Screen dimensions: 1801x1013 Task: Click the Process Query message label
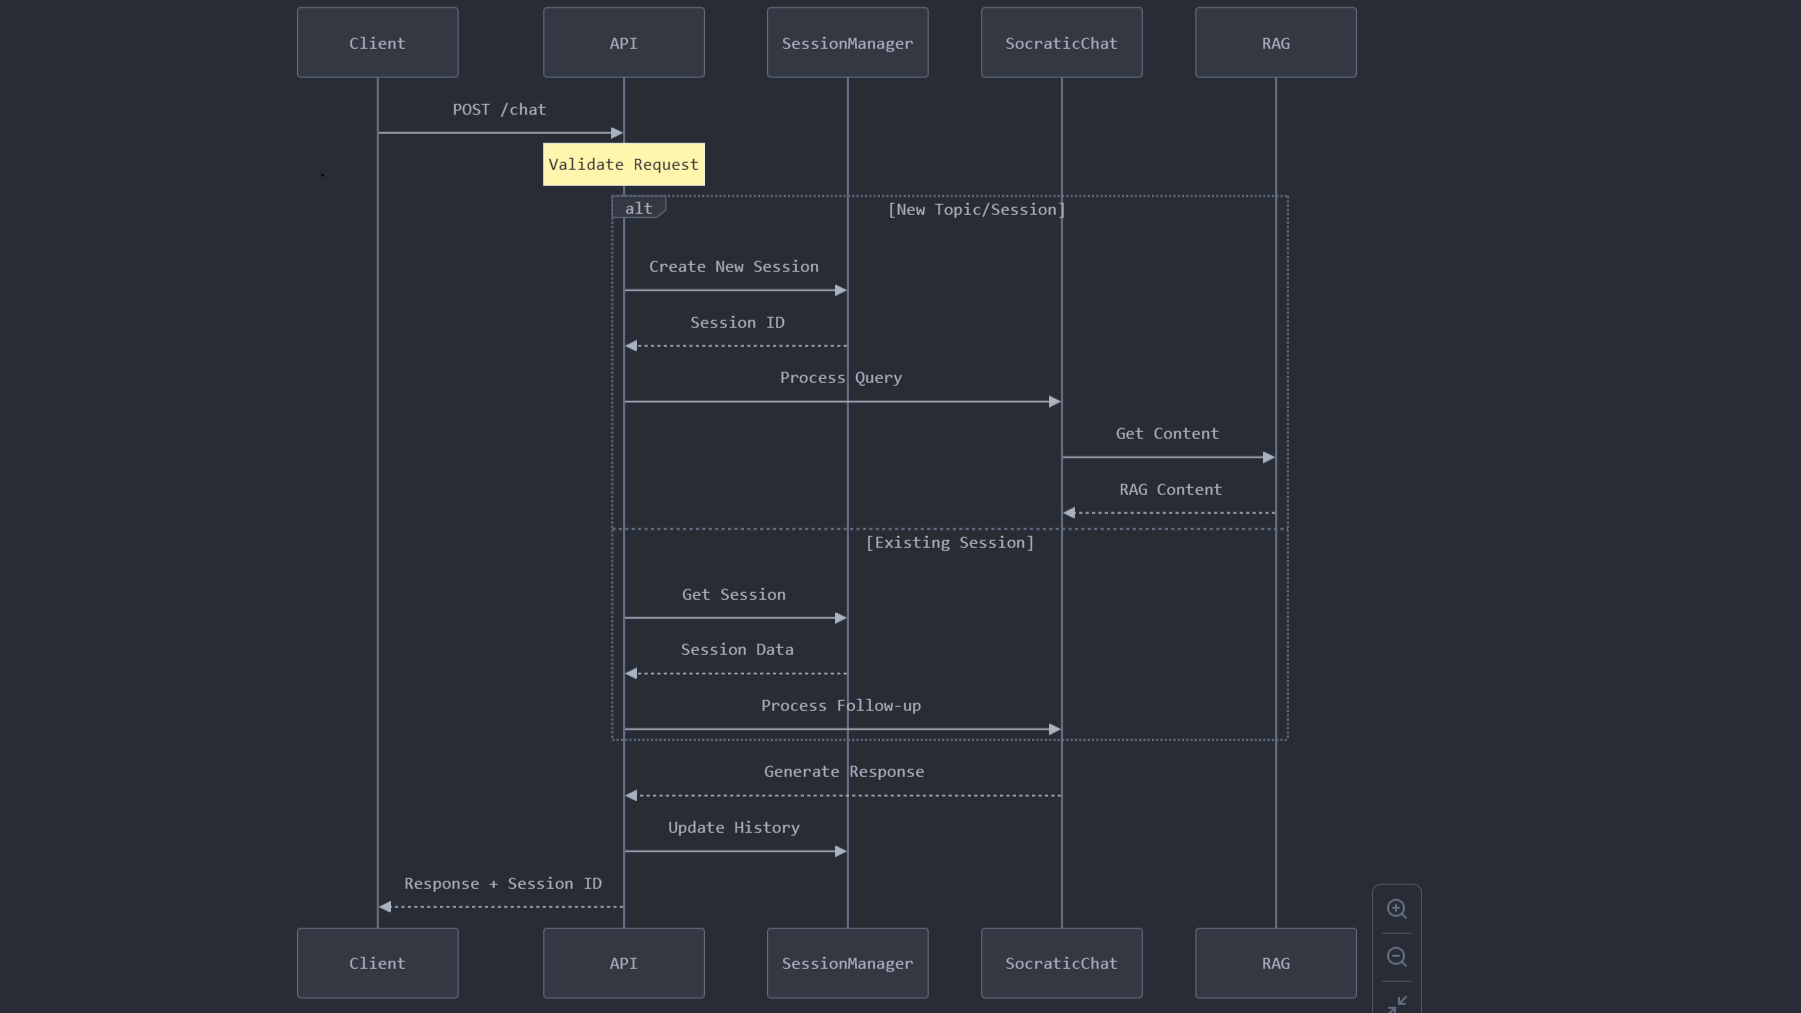coord(841,378)
